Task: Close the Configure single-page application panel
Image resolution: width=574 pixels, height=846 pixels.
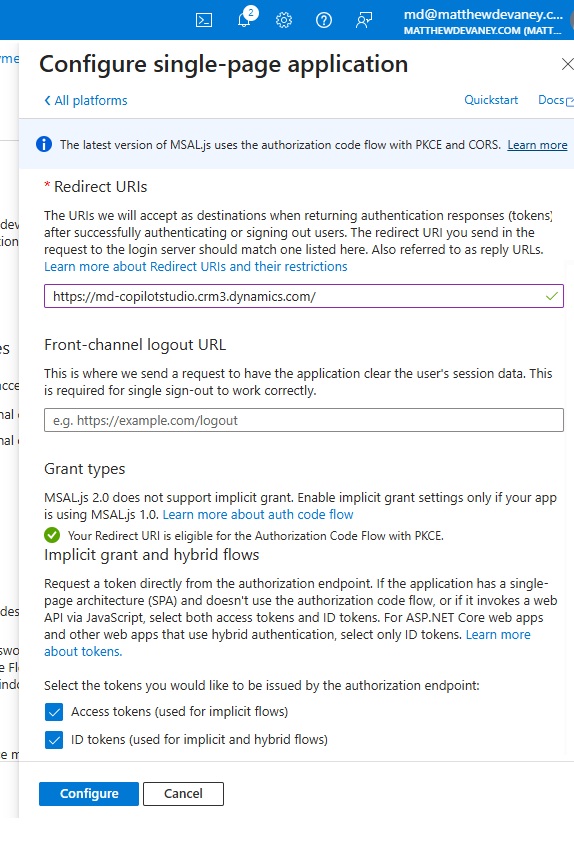Action: click(x=567, y=64)
